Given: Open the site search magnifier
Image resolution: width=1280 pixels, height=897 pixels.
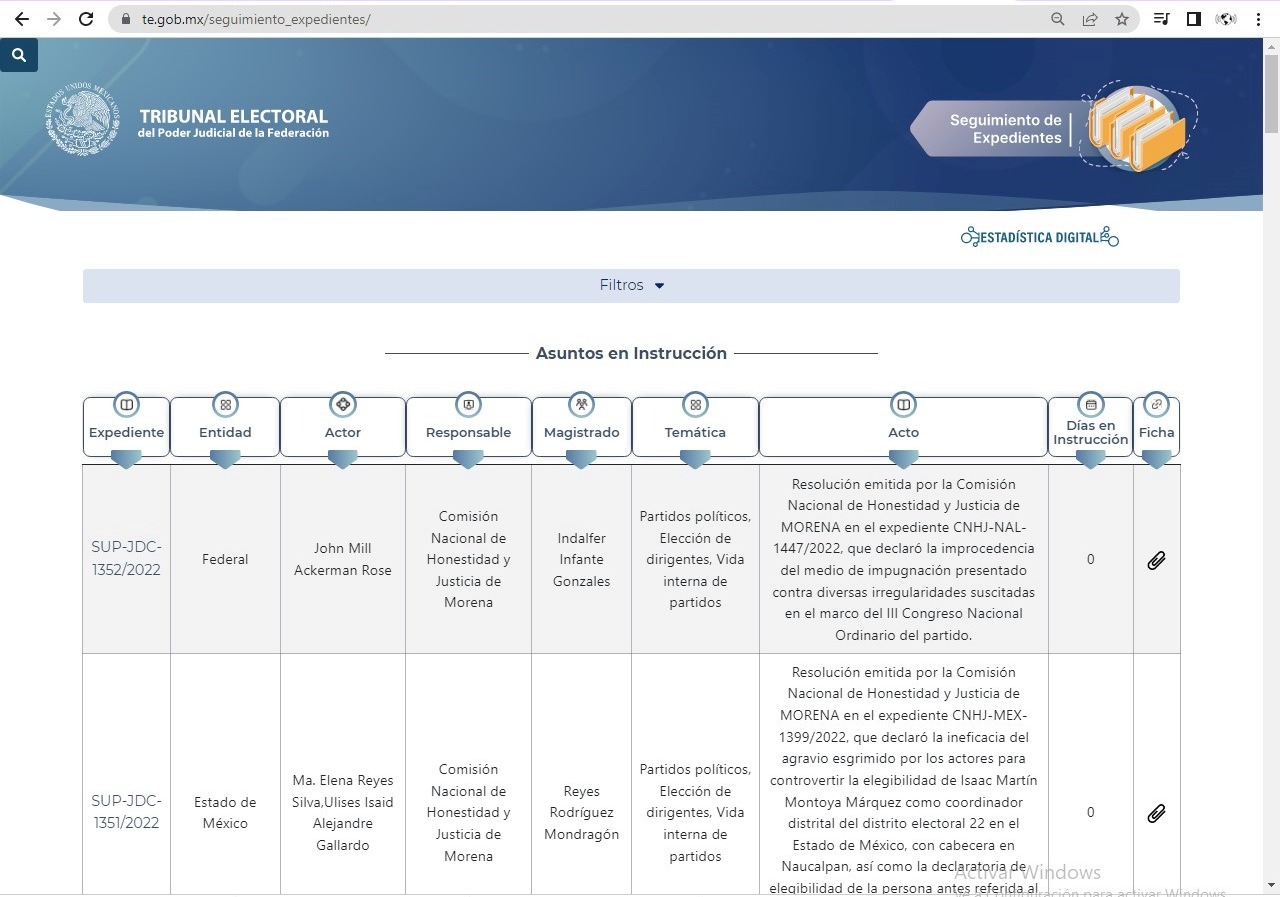Looking at the screenshot, I should pyautogui.click(x=19, y=56).
